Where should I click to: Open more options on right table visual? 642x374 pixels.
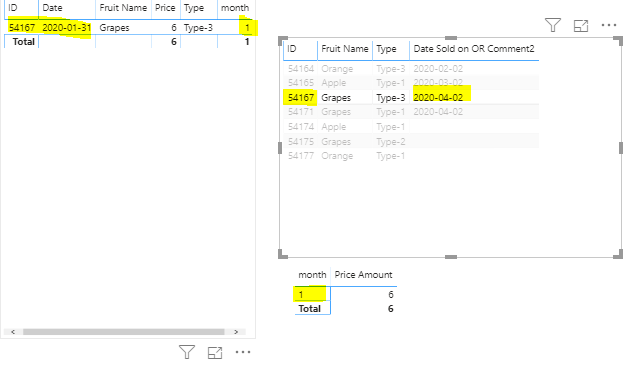coord(609,25)
